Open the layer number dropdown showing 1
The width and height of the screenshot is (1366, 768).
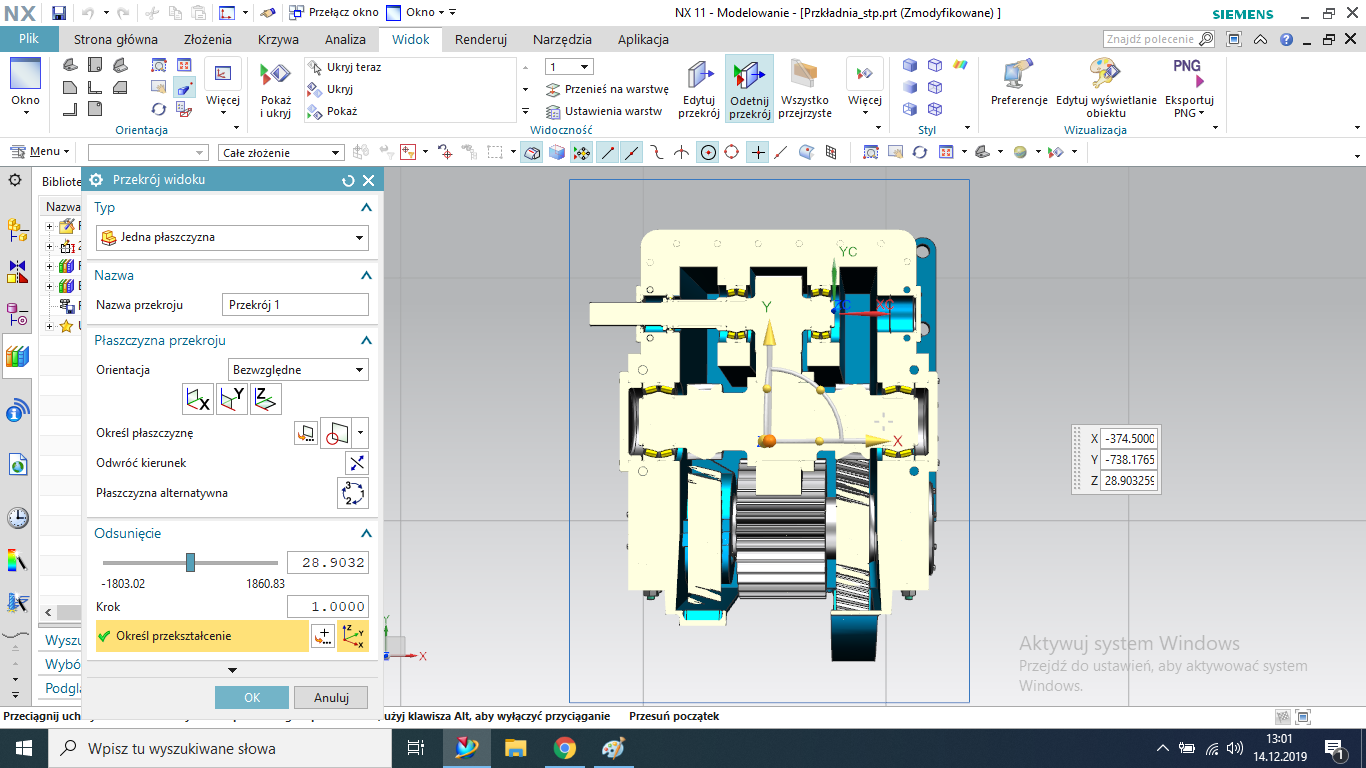point(569,67)
